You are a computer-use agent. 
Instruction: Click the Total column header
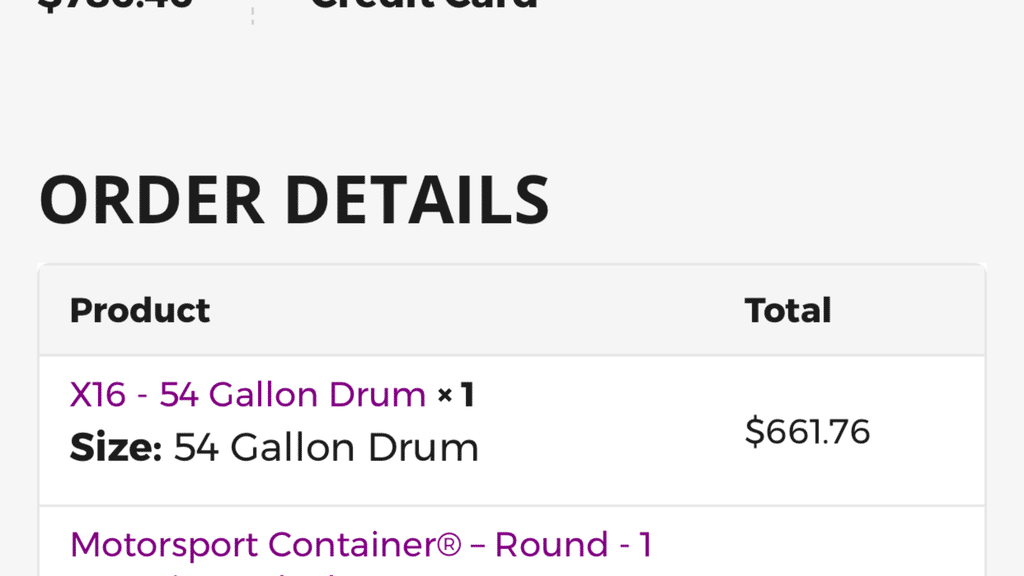coord(788,311)
